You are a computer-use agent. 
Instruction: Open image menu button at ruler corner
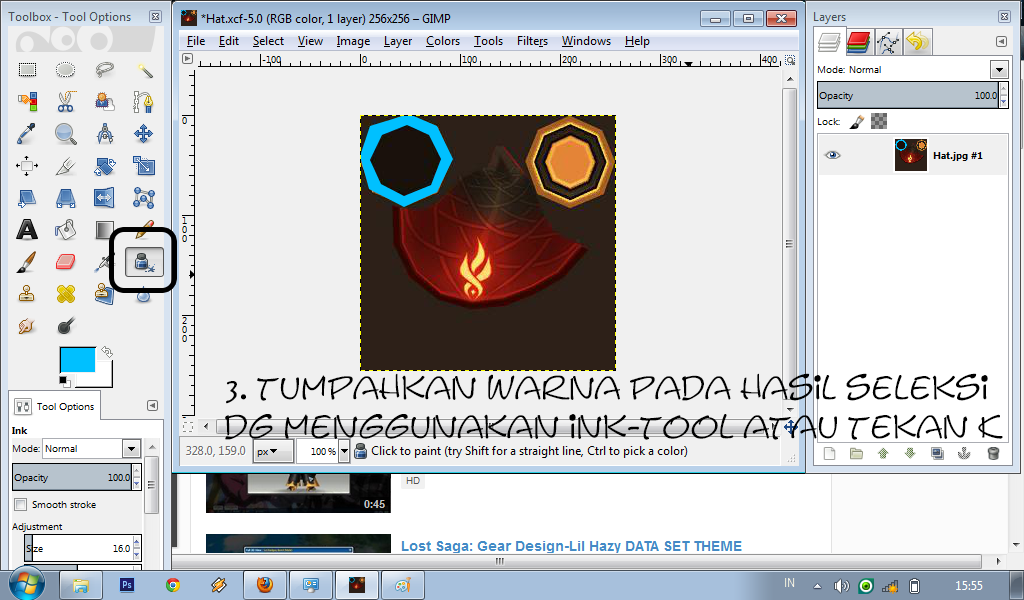pos(188,59)
